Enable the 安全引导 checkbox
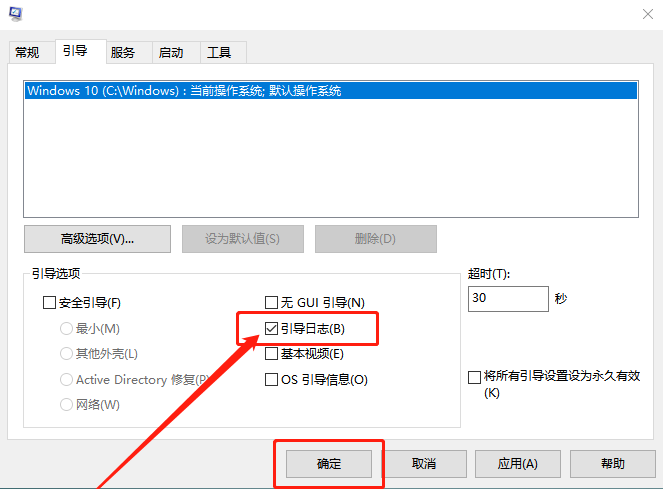Screen dimensions: 663x489 click(x=50, y=302)
